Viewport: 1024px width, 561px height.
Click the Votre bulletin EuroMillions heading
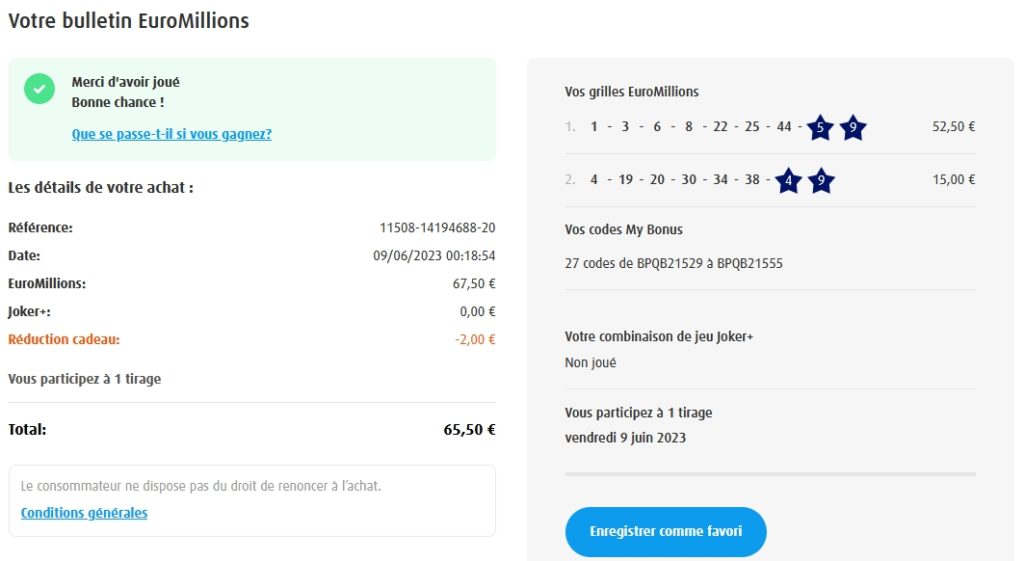click(129, 21)
